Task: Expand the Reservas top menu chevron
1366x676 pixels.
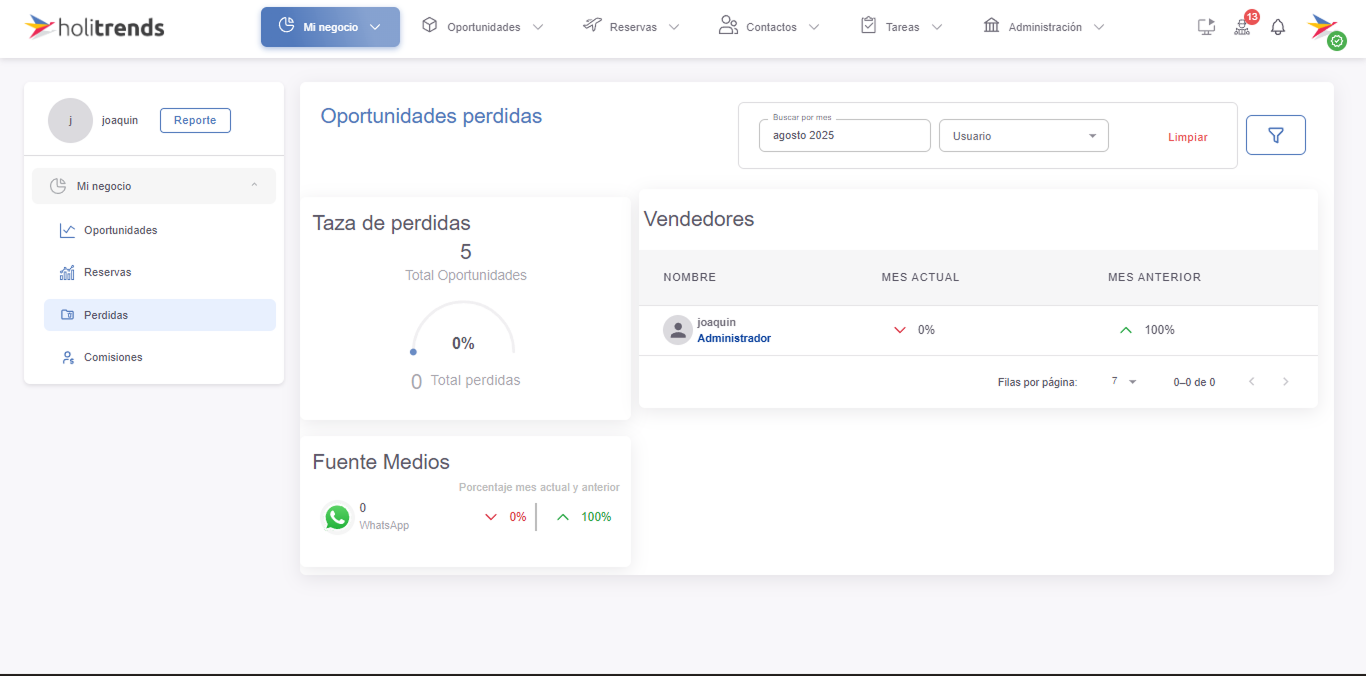Action: 674,27
